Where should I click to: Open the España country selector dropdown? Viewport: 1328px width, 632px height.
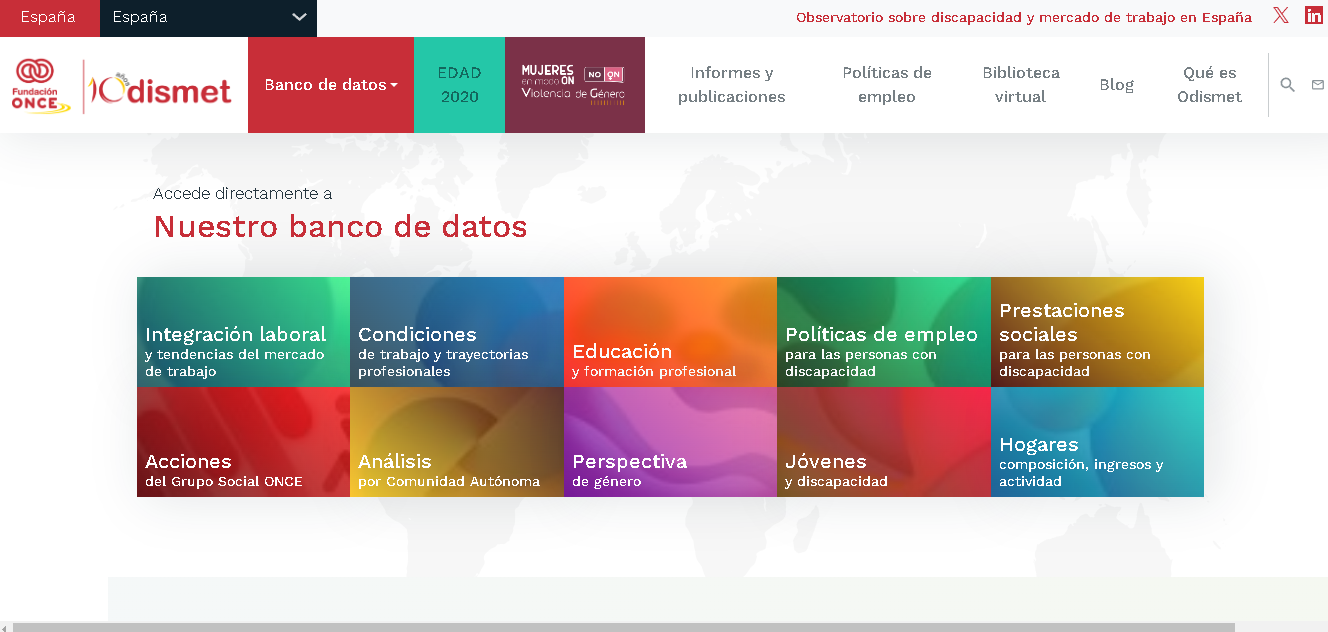(x=208, y=18)
